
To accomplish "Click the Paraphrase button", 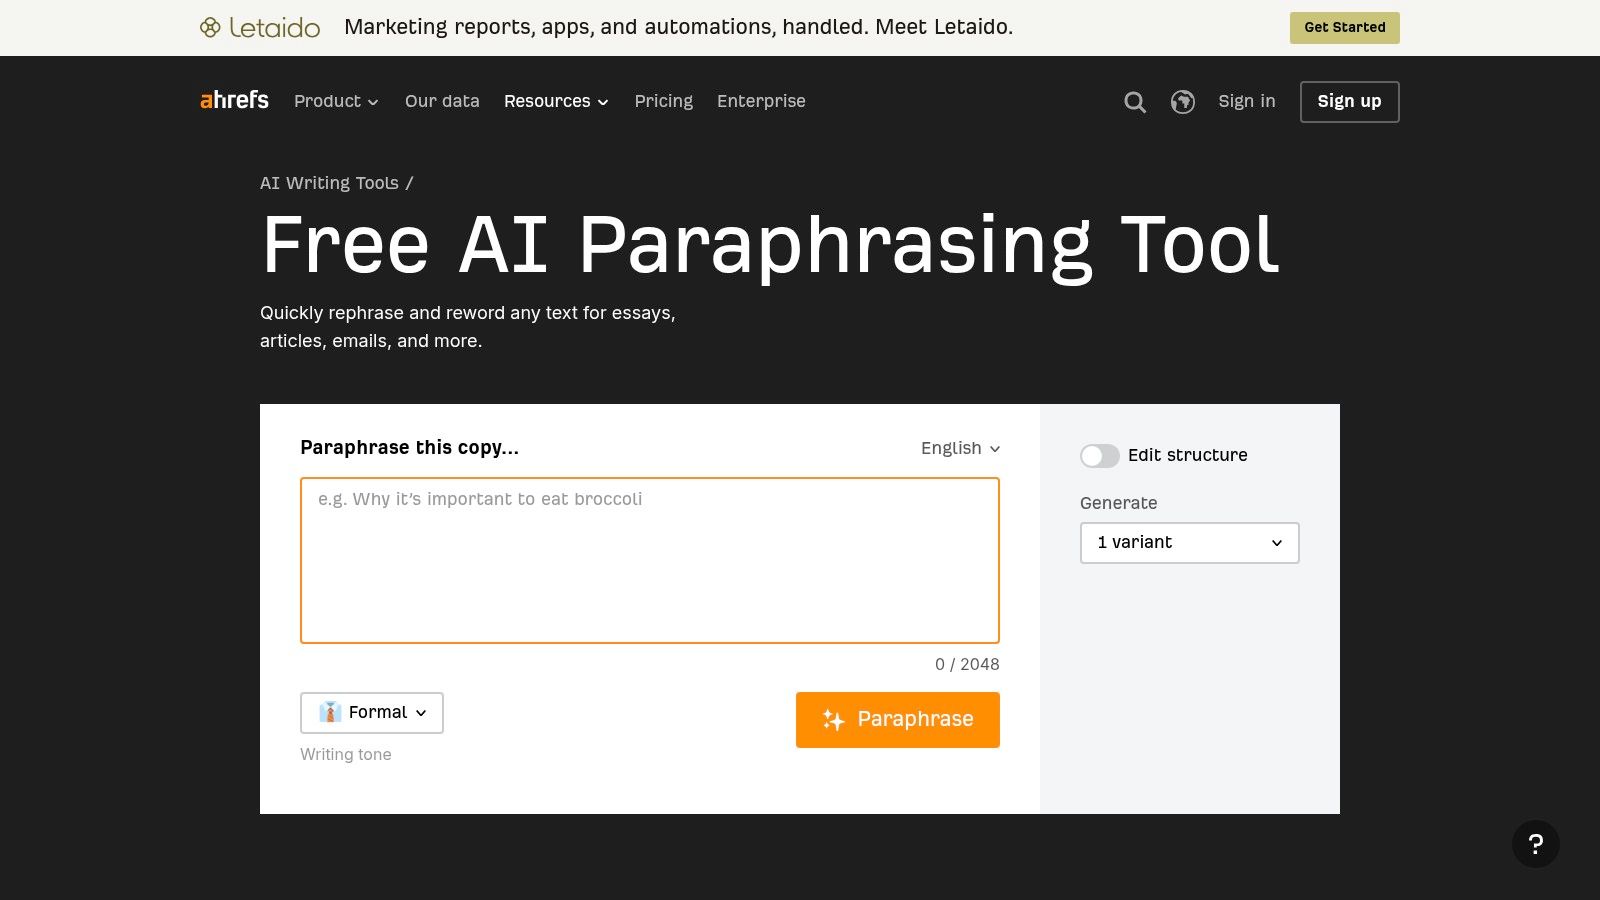I will pyautogui.click(x=898, y=720).
